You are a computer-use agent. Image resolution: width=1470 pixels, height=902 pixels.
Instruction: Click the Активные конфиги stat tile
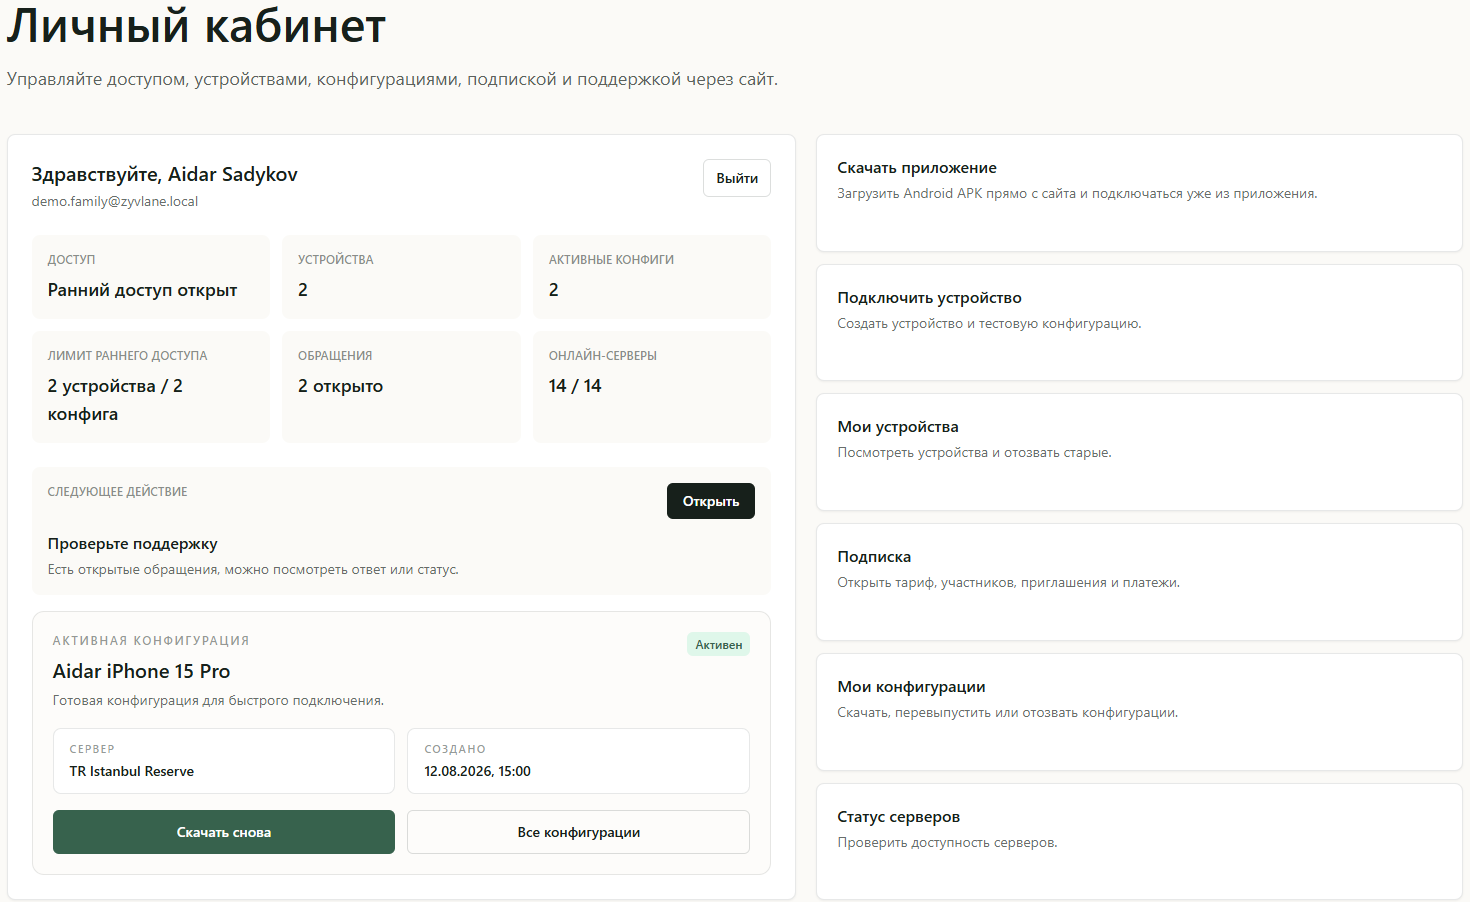click(x=652, y=277)
